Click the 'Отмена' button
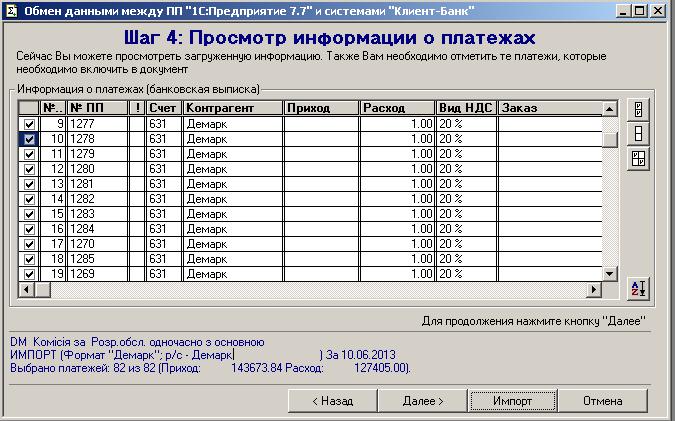The image size is (675, 421). [x=603, y=401]
